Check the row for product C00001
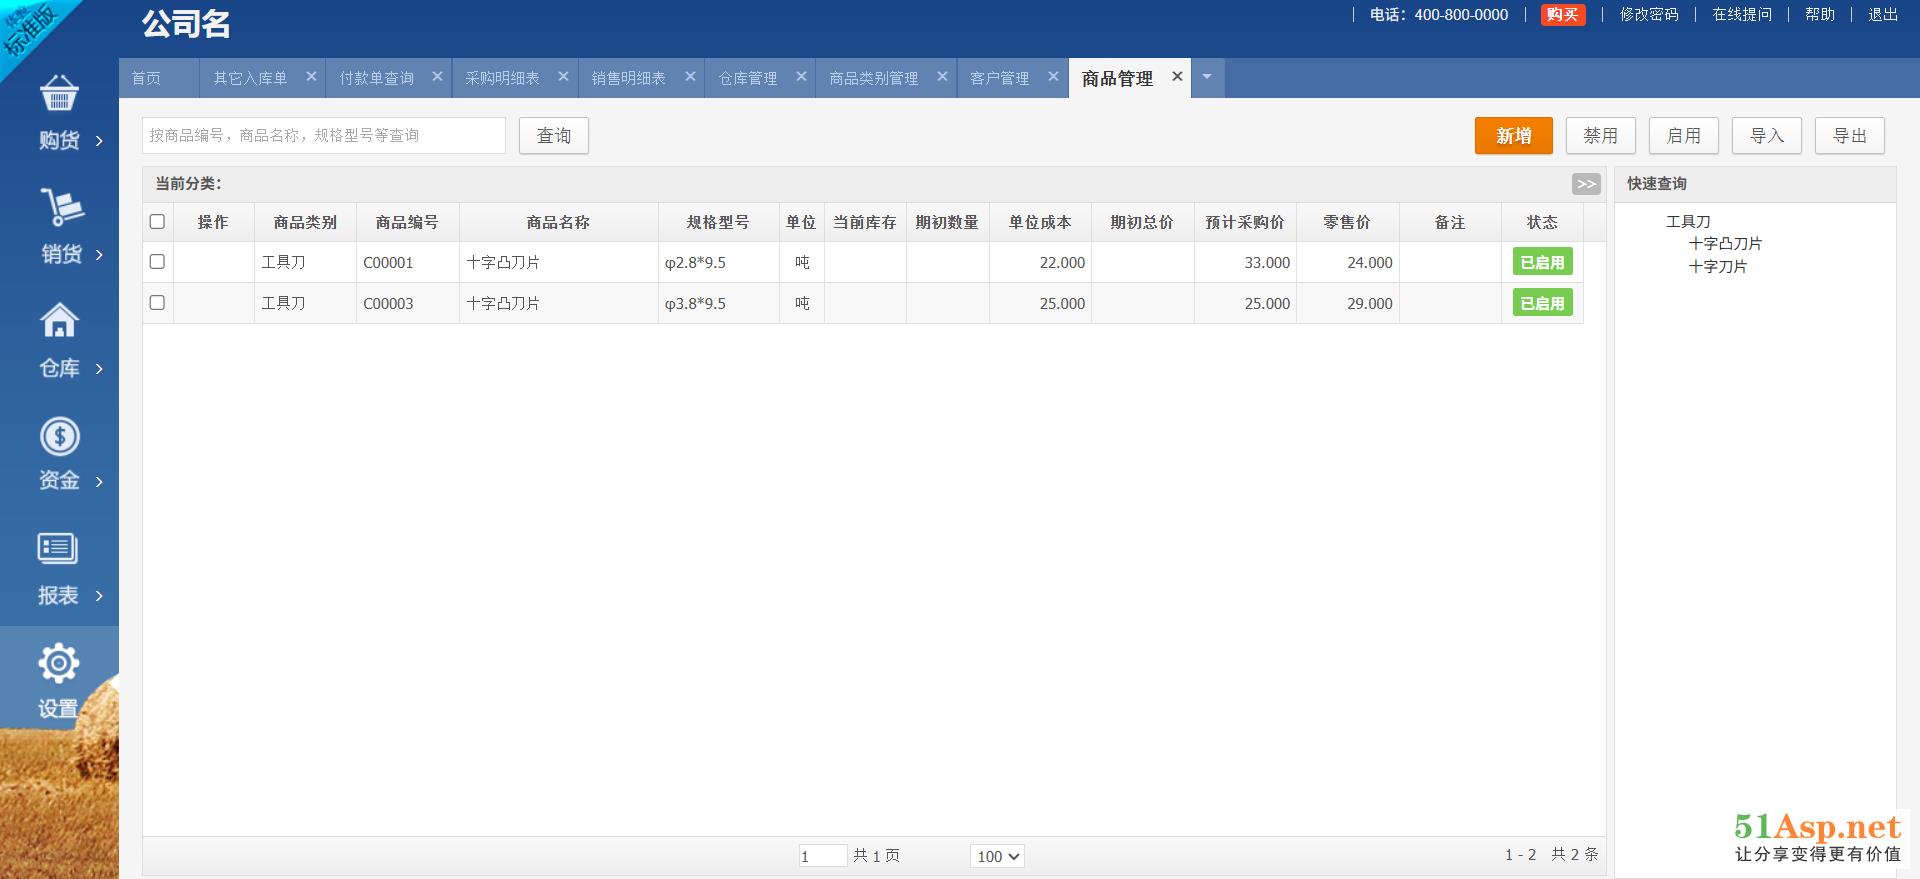 point(157,262)
